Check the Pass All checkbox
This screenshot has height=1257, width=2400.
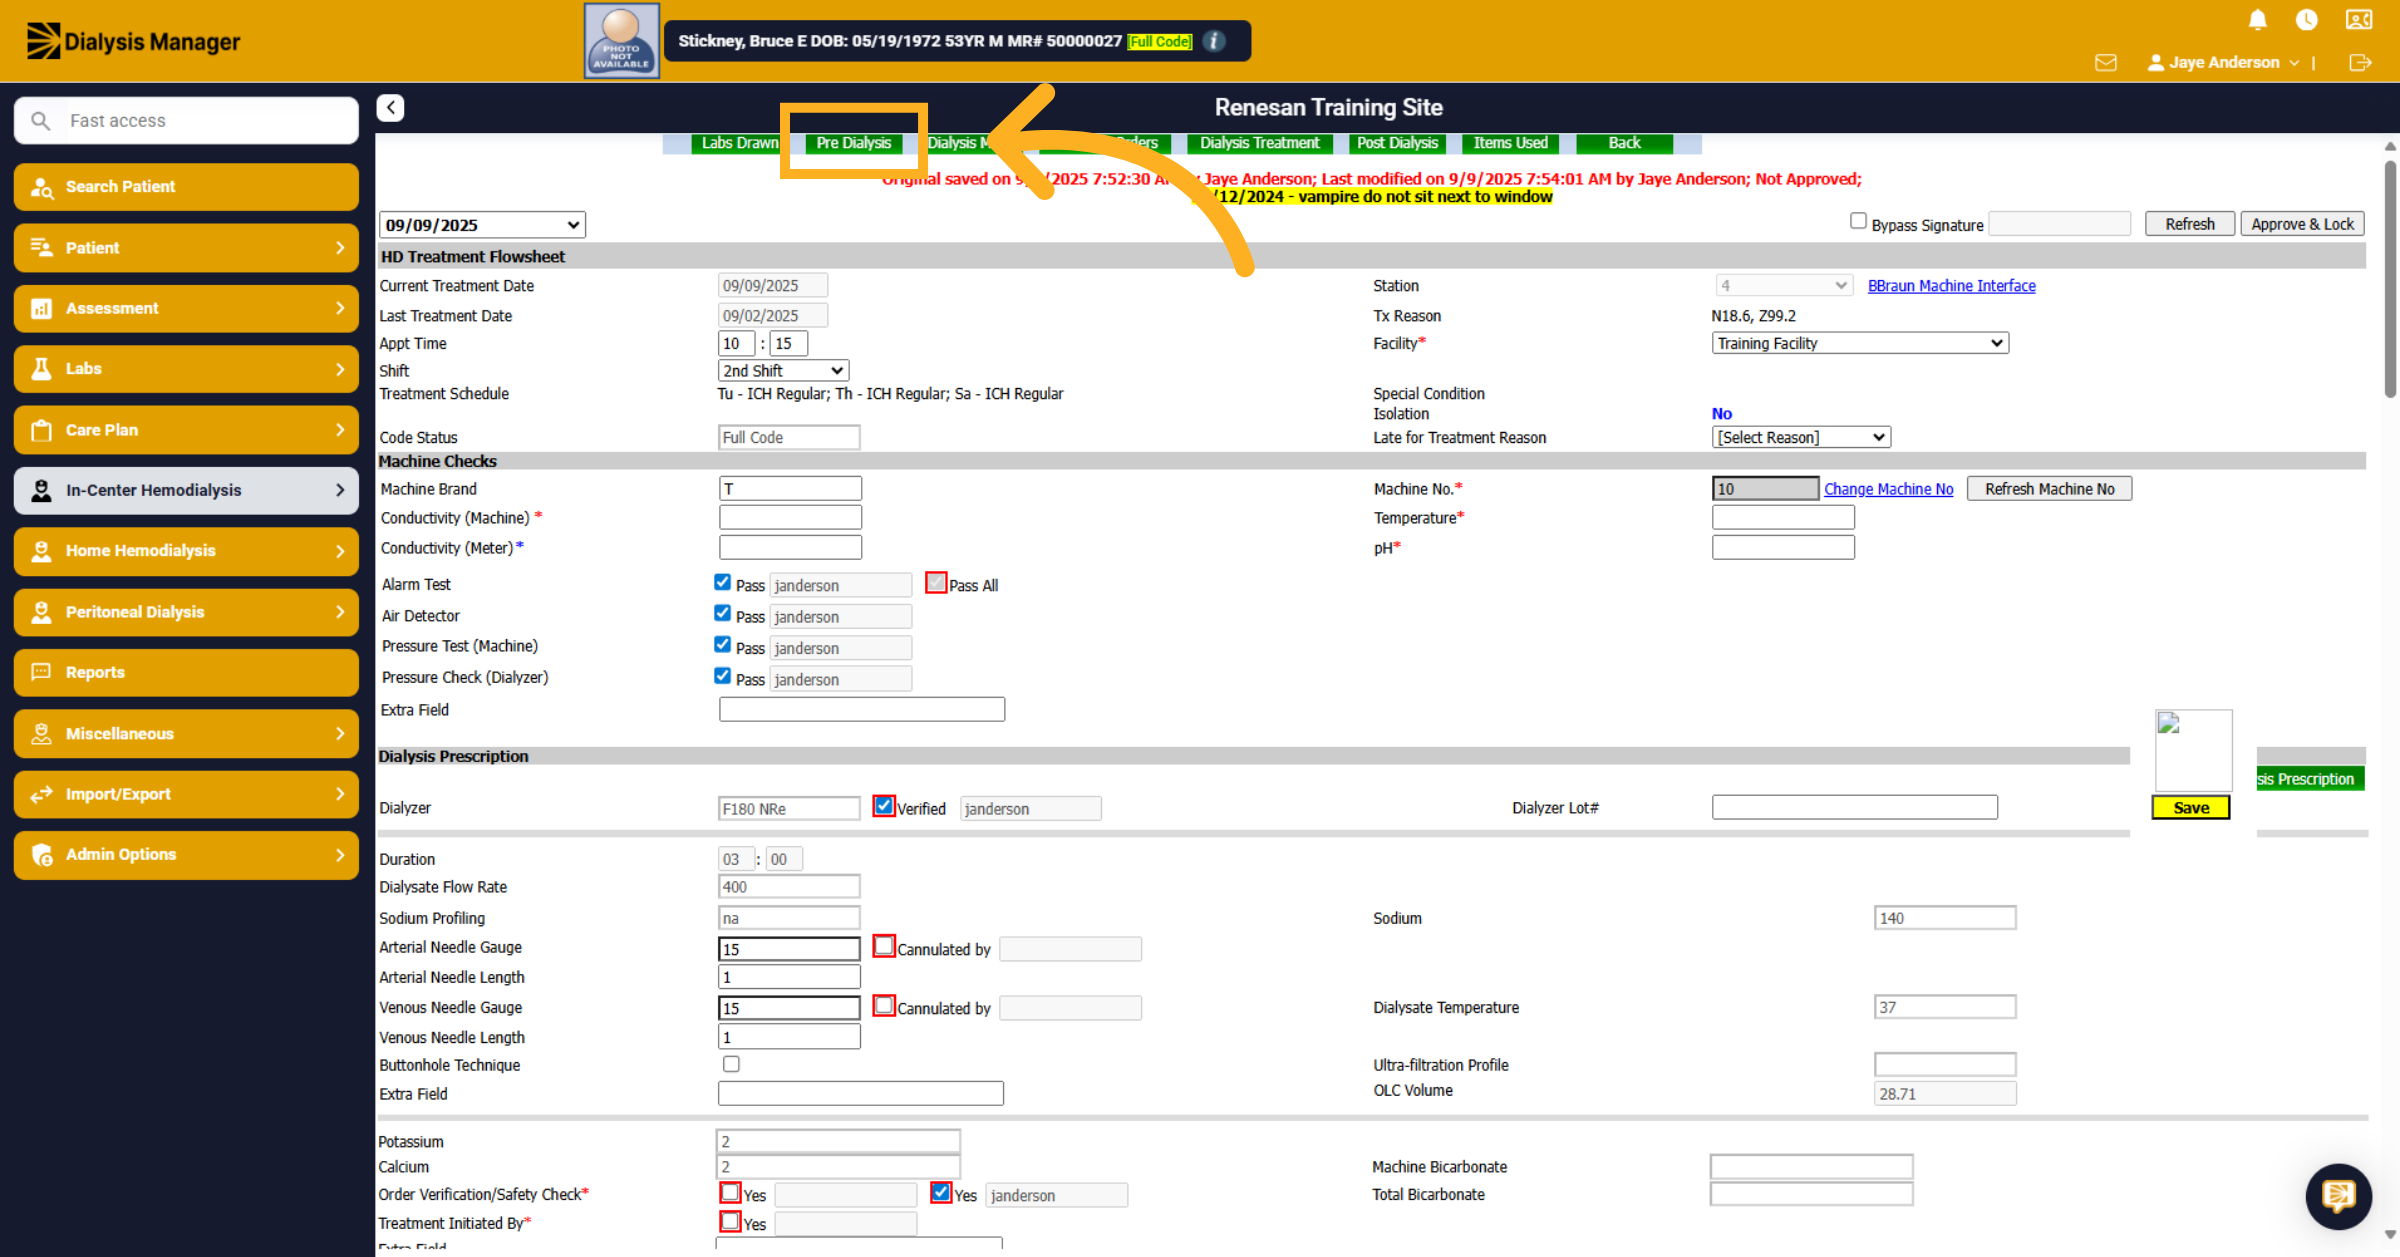click(x=936, y=582)
